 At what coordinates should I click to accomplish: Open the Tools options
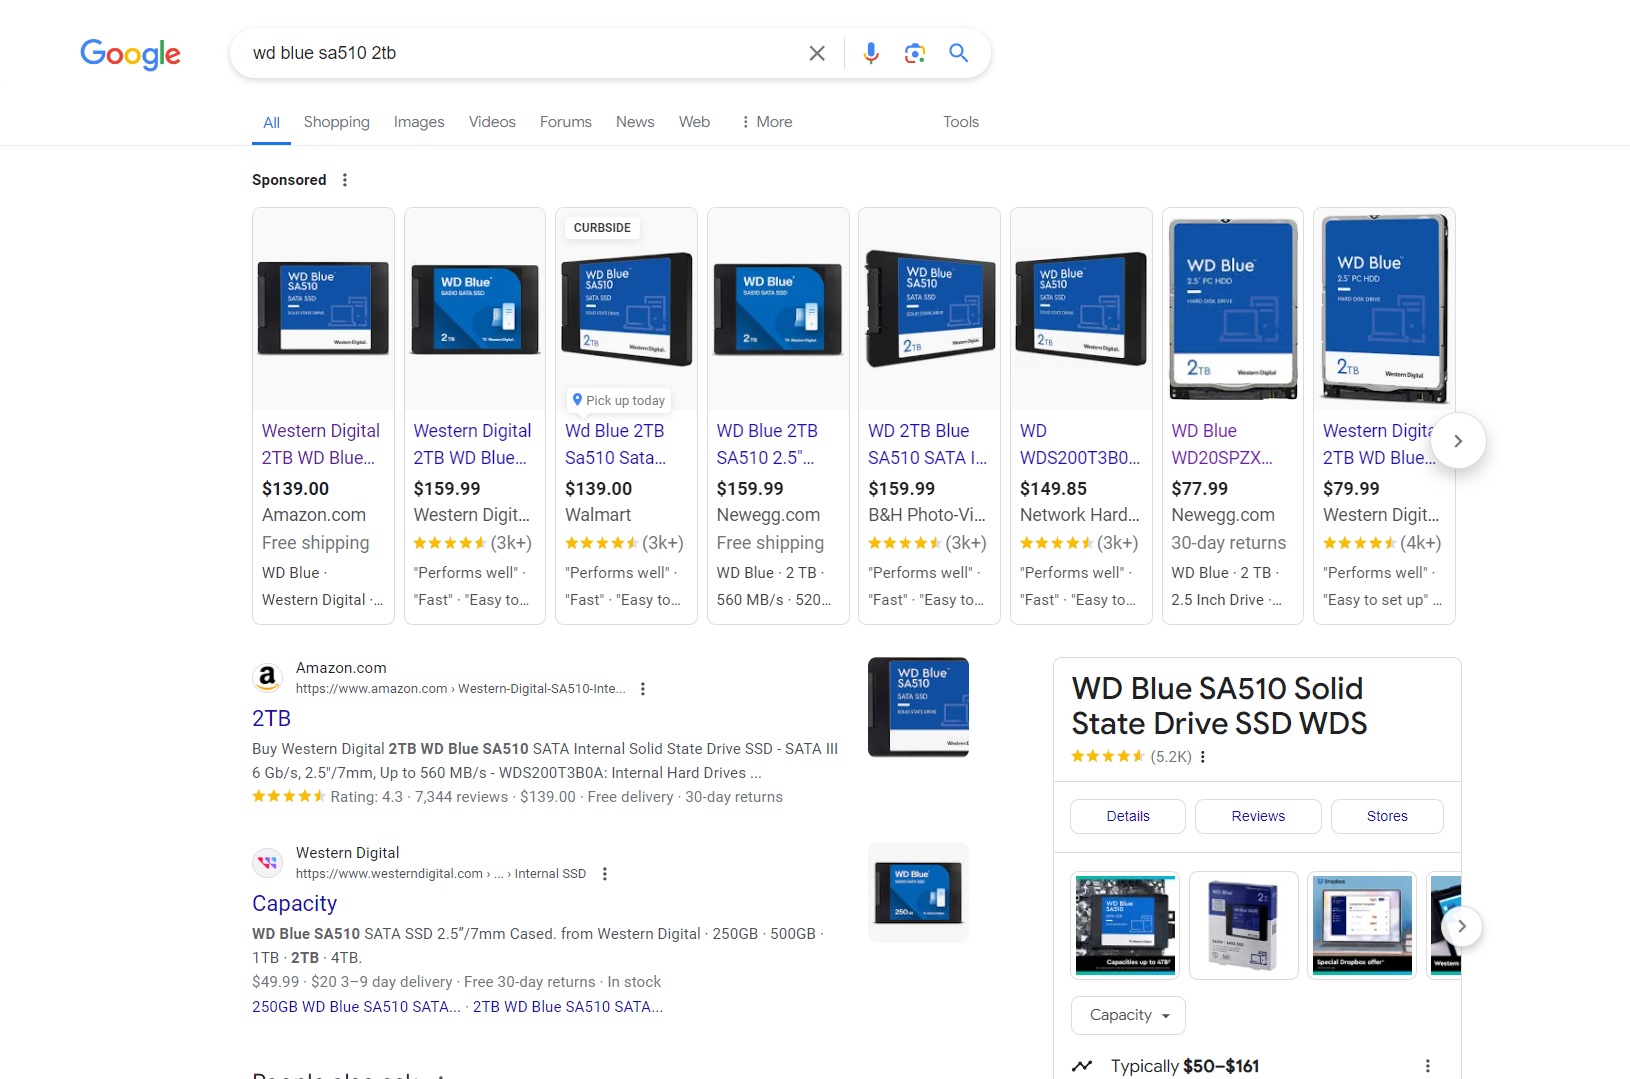(960, 122)
